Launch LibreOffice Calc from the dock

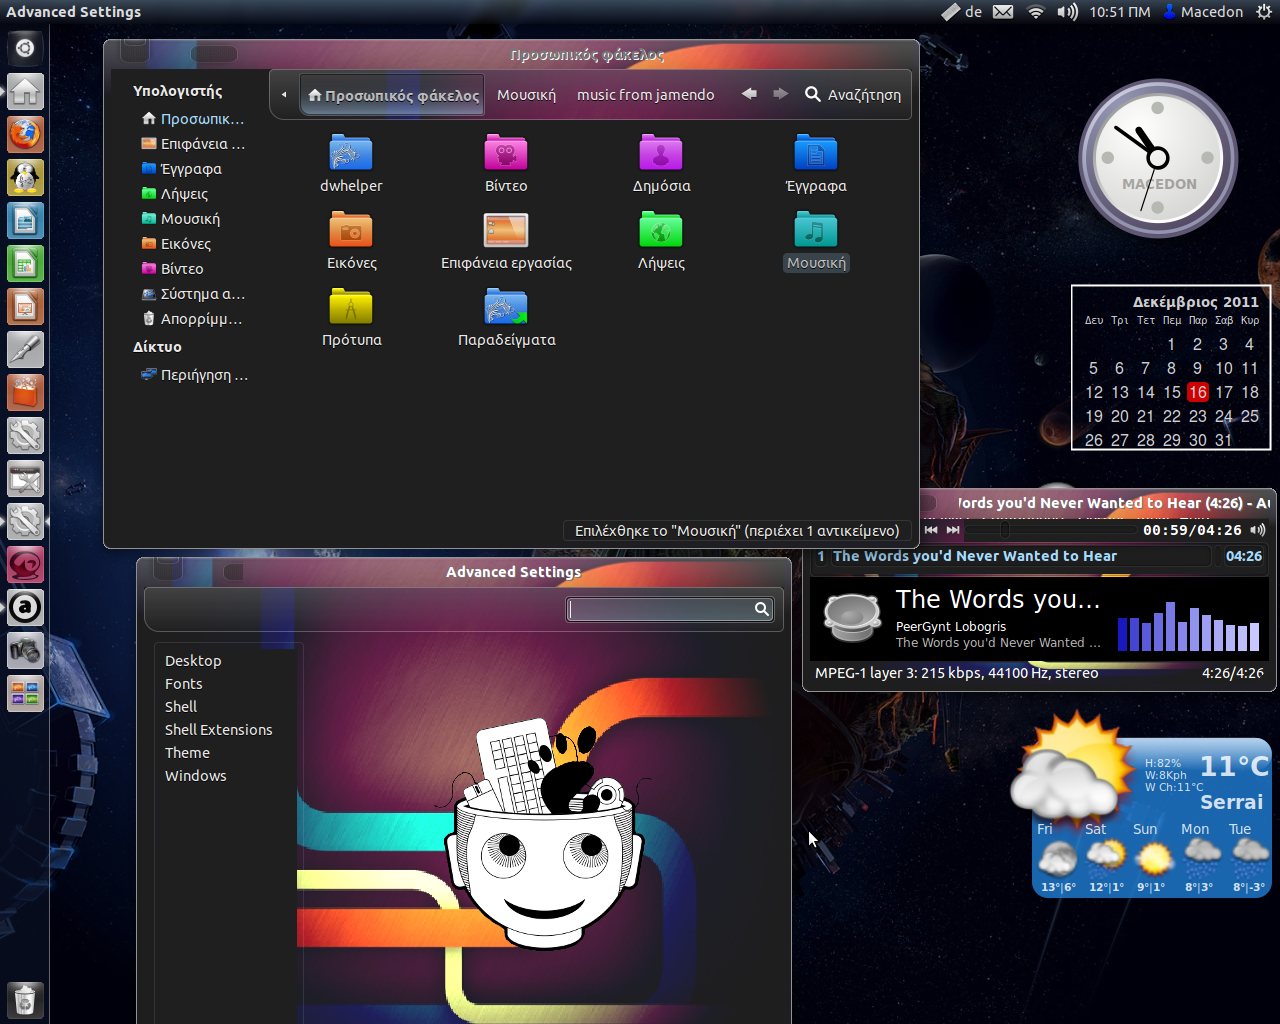25,264
